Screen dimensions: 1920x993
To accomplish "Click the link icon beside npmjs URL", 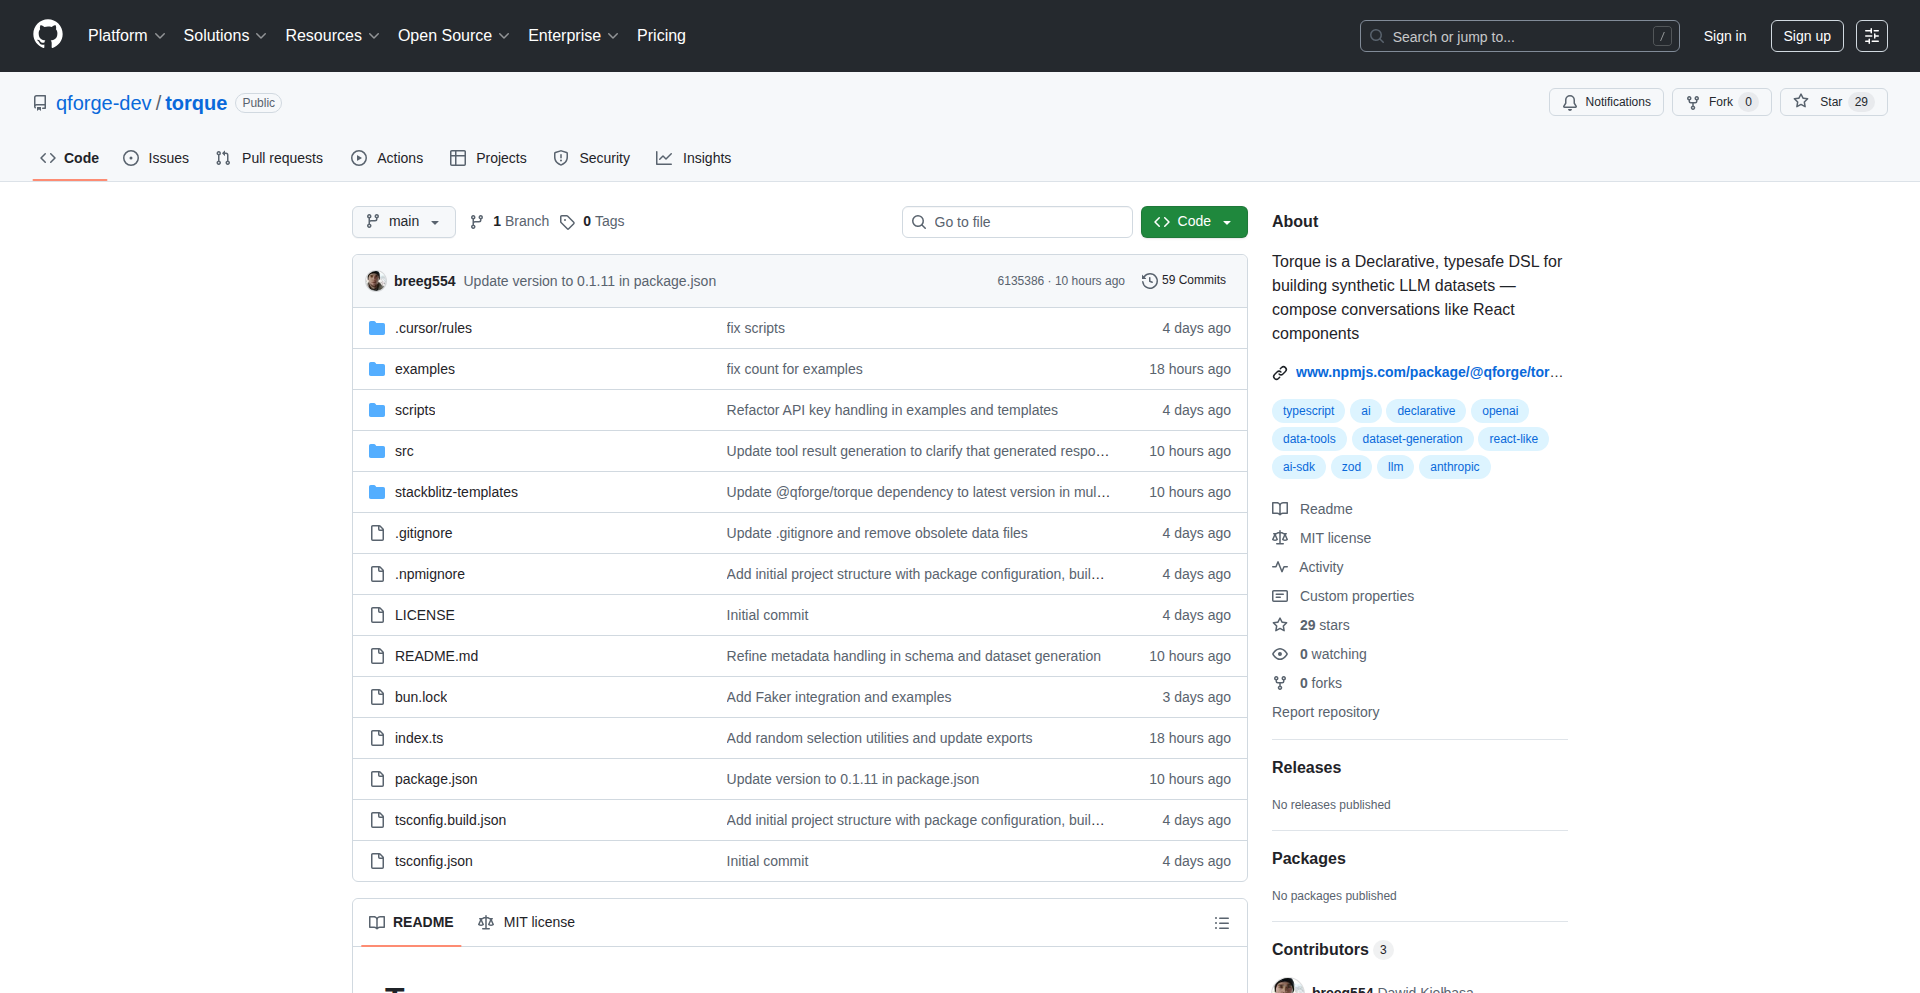I will [x=1280, y=373].
